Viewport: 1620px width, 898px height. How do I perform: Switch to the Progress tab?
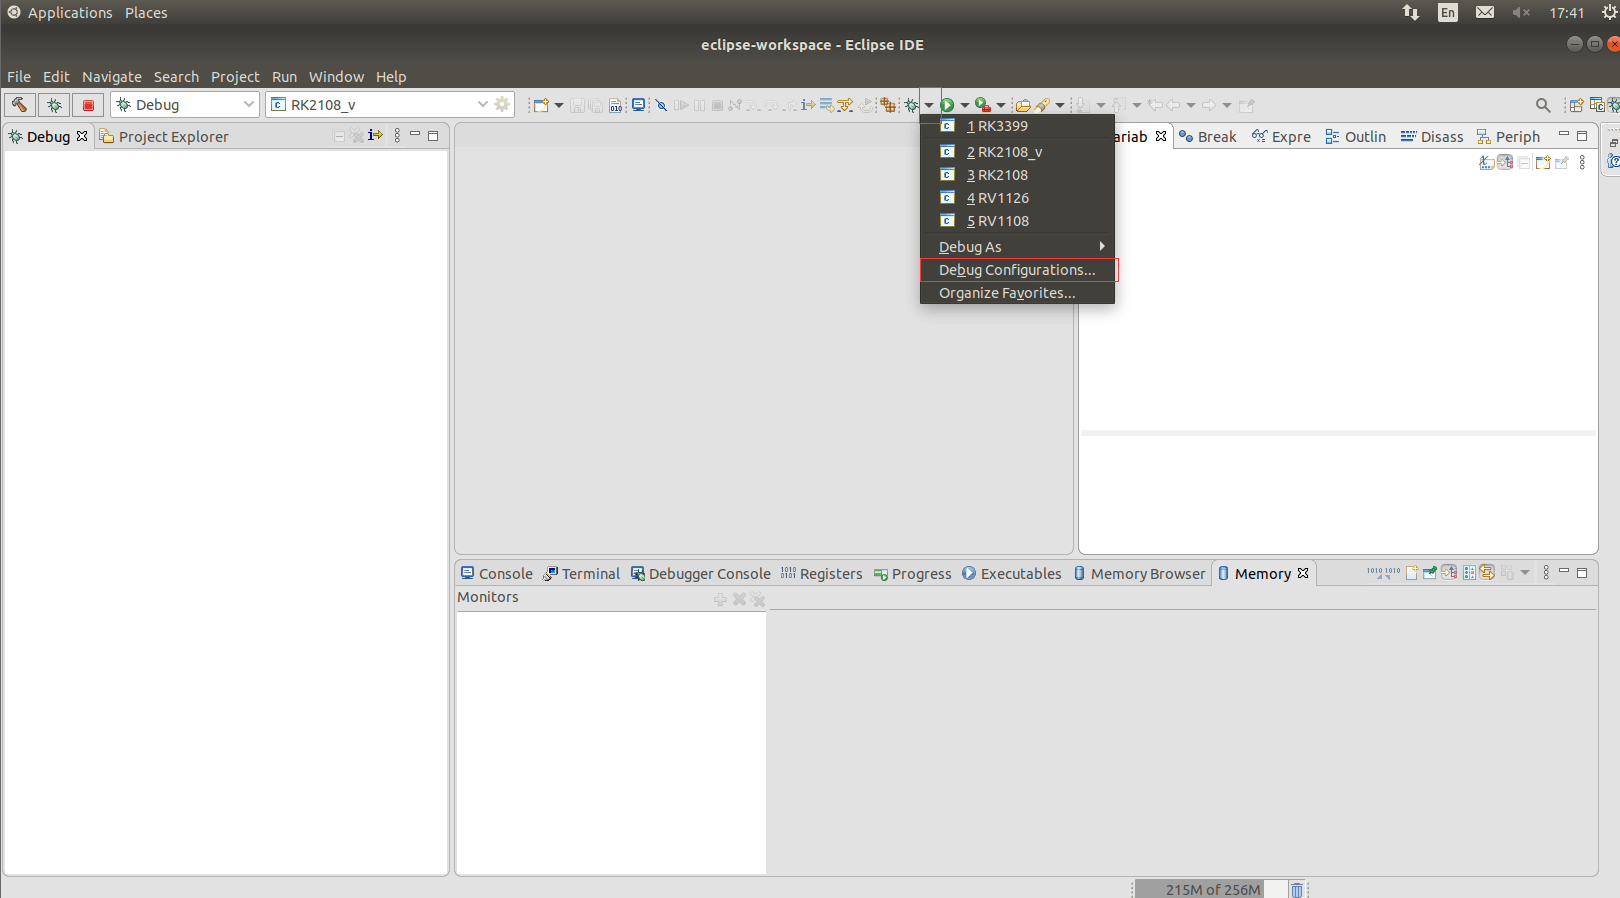pyautogui.click(x=912, y=574)
